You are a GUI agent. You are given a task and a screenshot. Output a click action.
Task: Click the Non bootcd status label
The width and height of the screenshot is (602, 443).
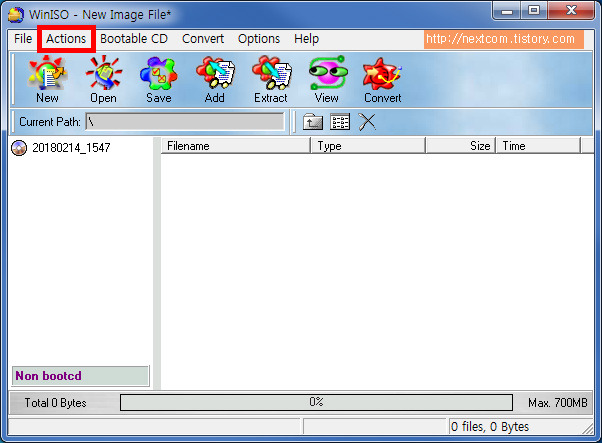[81, 376]
